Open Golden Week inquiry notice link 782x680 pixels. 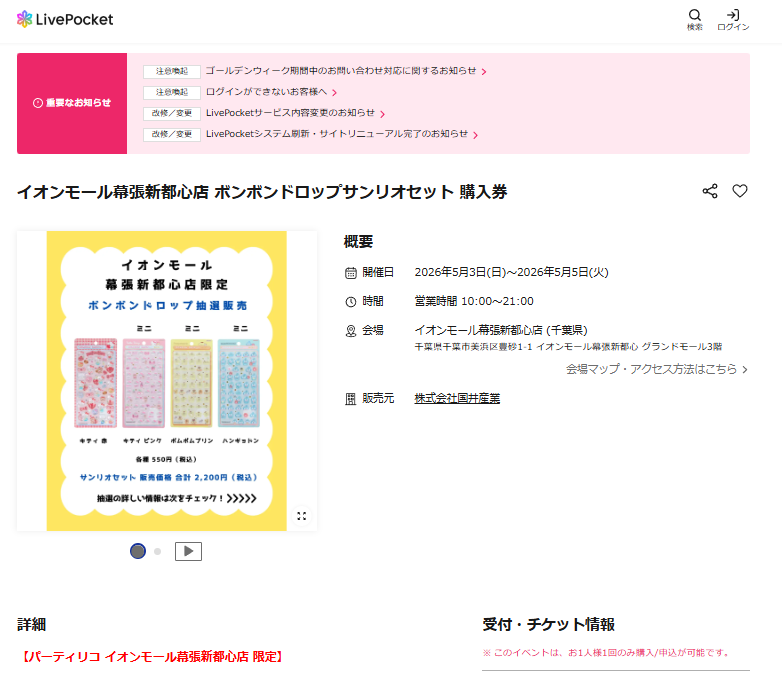pos(341,71)
